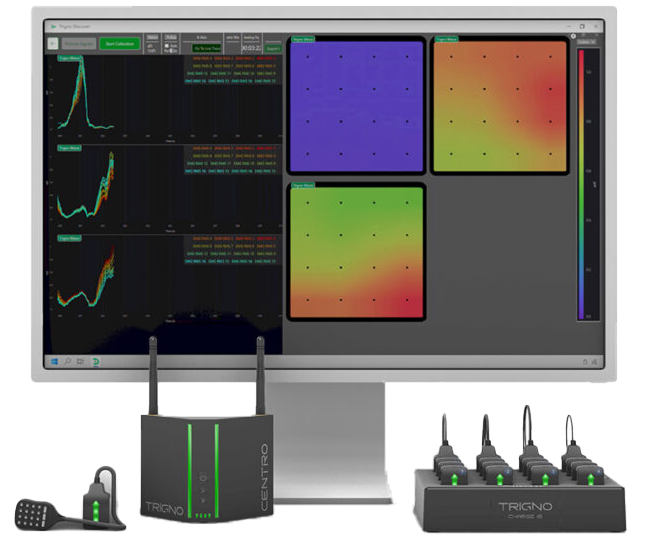Click the green Export button
646x541 pixels.
pyautogui.click(x=272, y=49)
